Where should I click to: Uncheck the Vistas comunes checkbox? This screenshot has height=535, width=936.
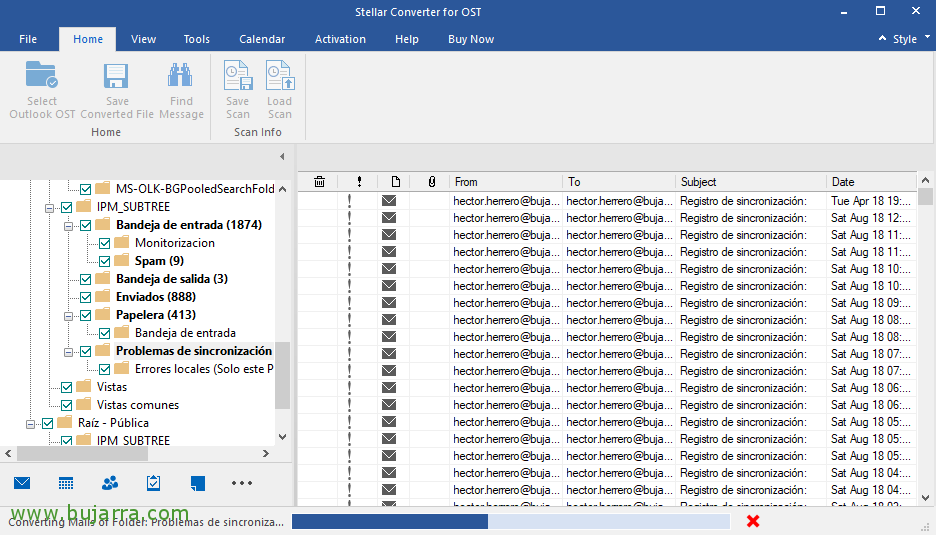tap(67, 405)
